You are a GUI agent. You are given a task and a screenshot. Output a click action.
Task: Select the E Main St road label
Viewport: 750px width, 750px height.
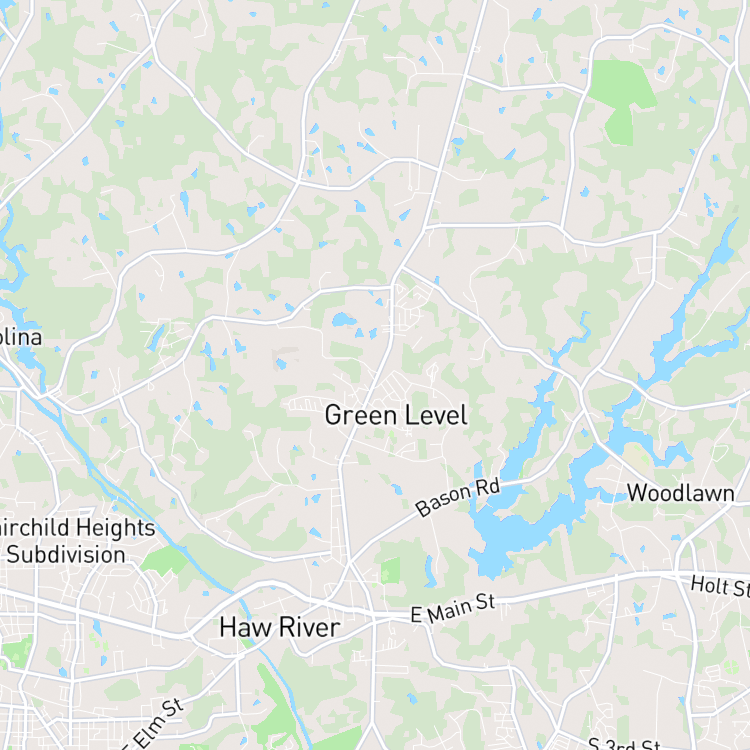[453, 609]
